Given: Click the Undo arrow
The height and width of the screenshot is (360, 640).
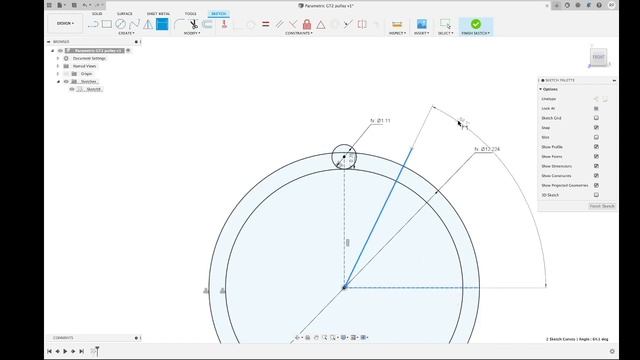Looking at the screenshot, I should coord(85,5).
